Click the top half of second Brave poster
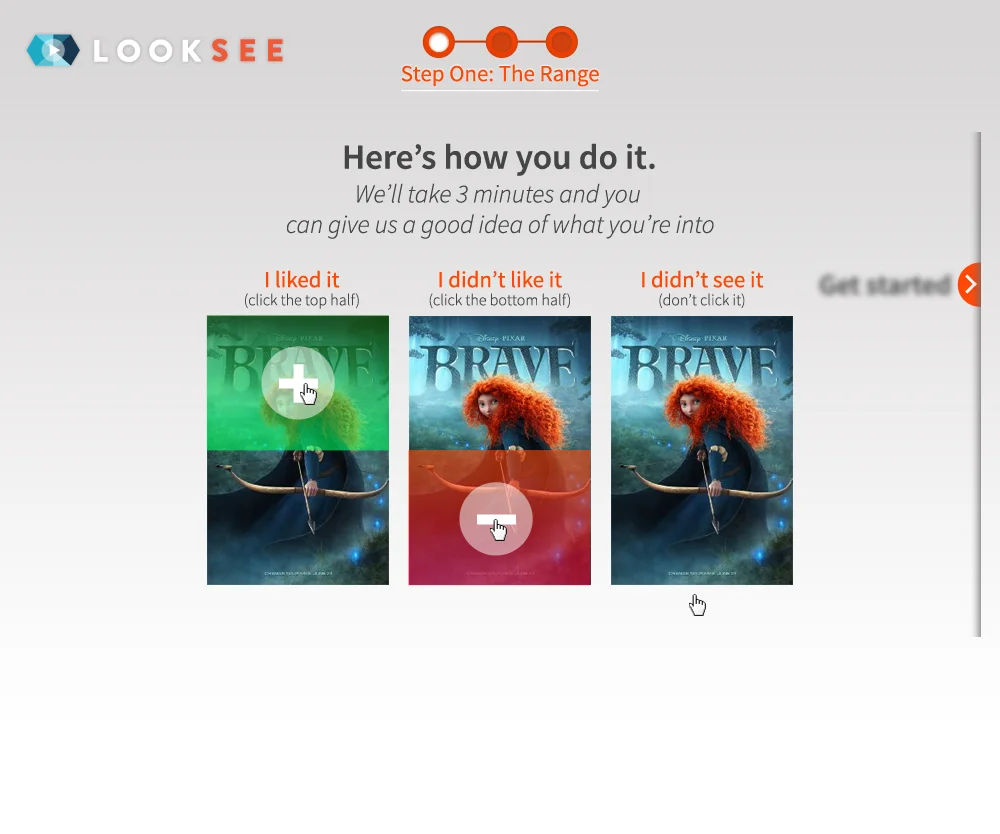The width and height of the screenshot is (1000, 834). (x=500, y=383)
